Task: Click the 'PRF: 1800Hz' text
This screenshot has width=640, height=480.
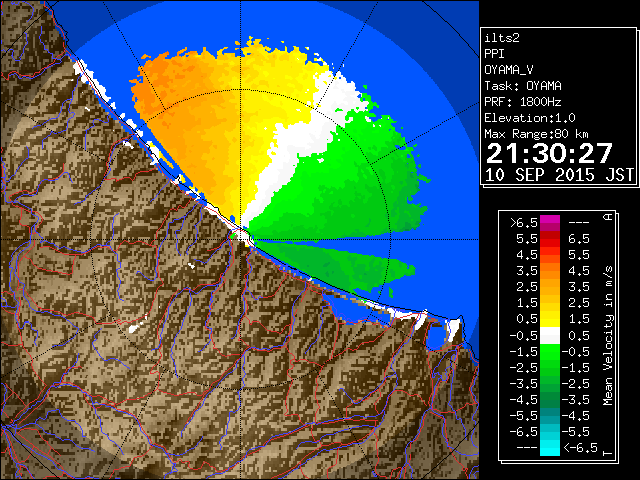Action: point(523,102)
